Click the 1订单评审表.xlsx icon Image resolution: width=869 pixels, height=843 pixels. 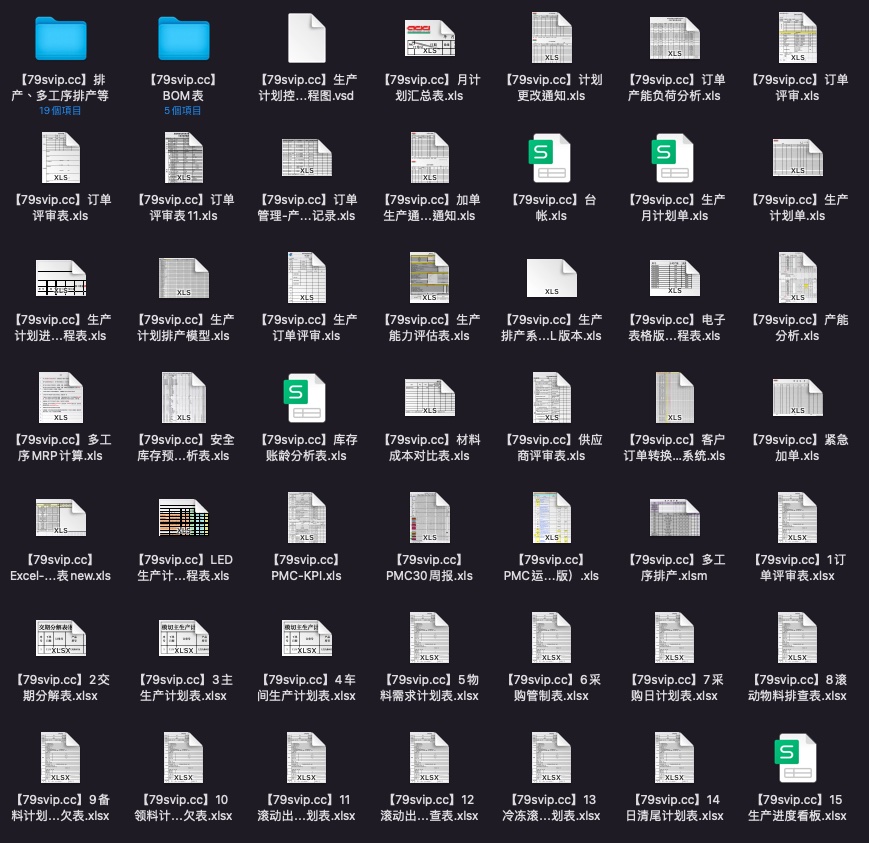[x=798, y=518]
